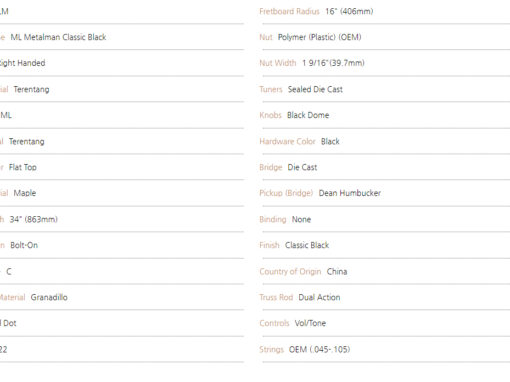Image resolution: width=510 pixels, height=382 pixels.
Task: Select the Granadillo material value
Action: (49, 297)
